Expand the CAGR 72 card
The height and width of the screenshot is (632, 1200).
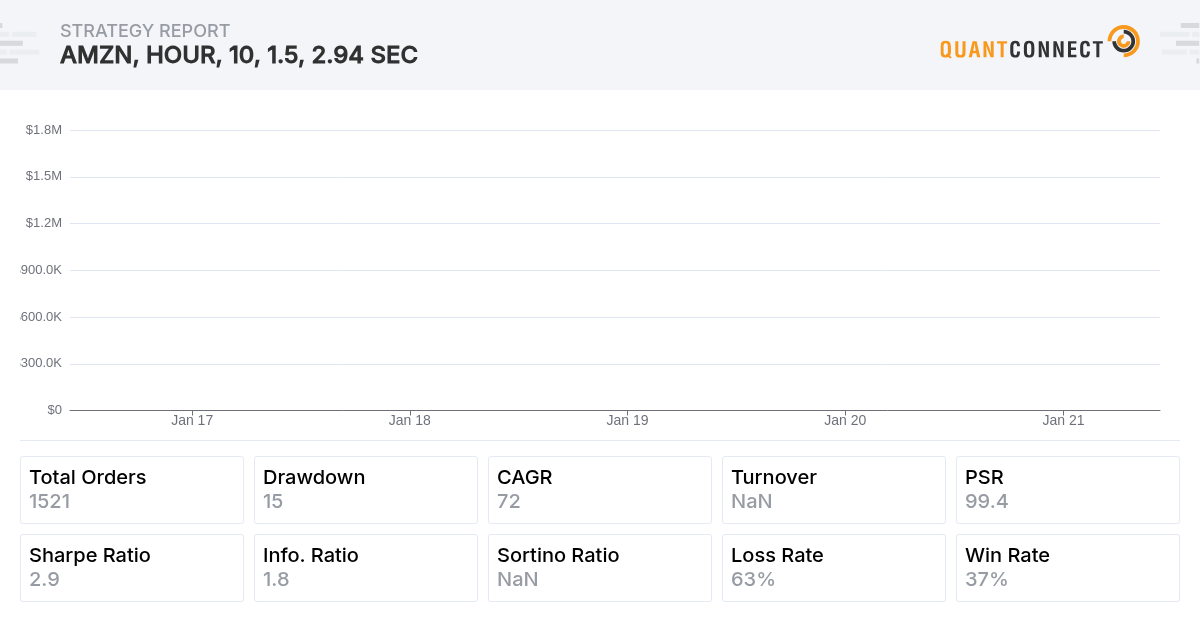[599, 489]
